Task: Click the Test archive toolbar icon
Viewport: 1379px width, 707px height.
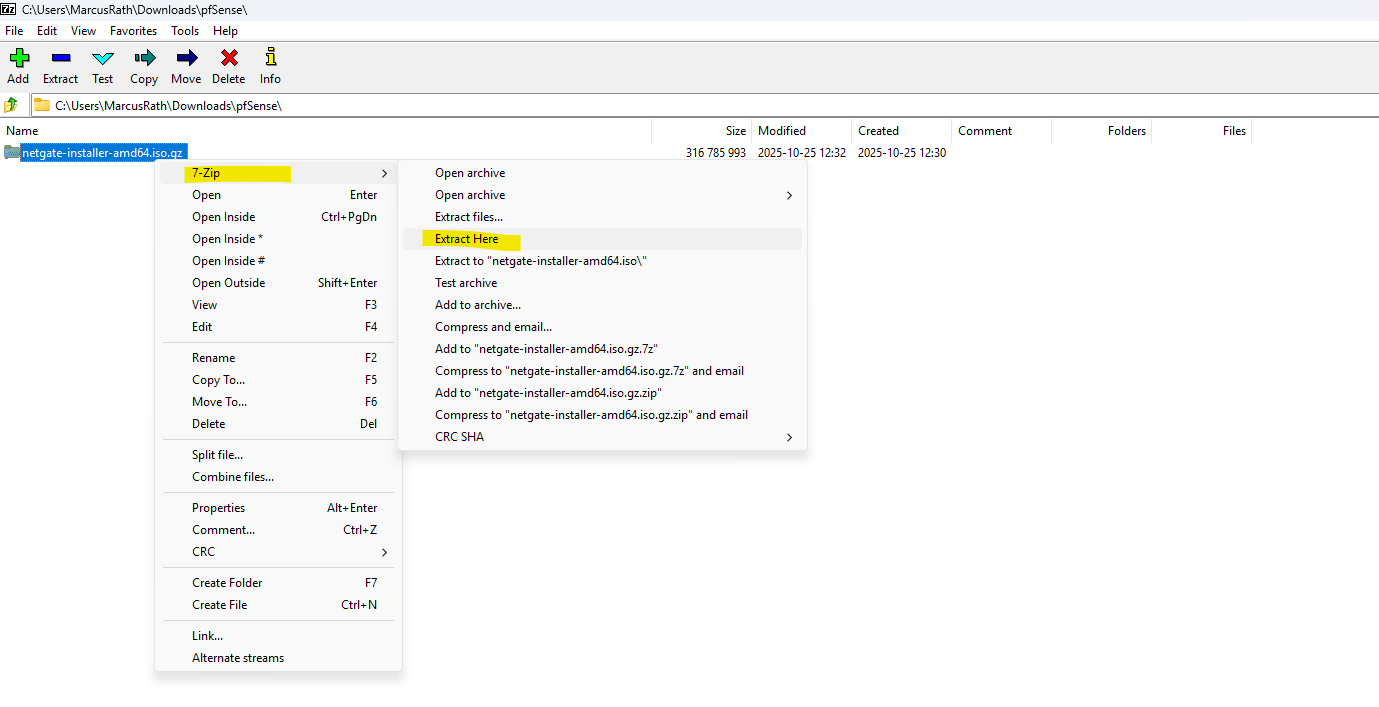Action: pos(102,58)
